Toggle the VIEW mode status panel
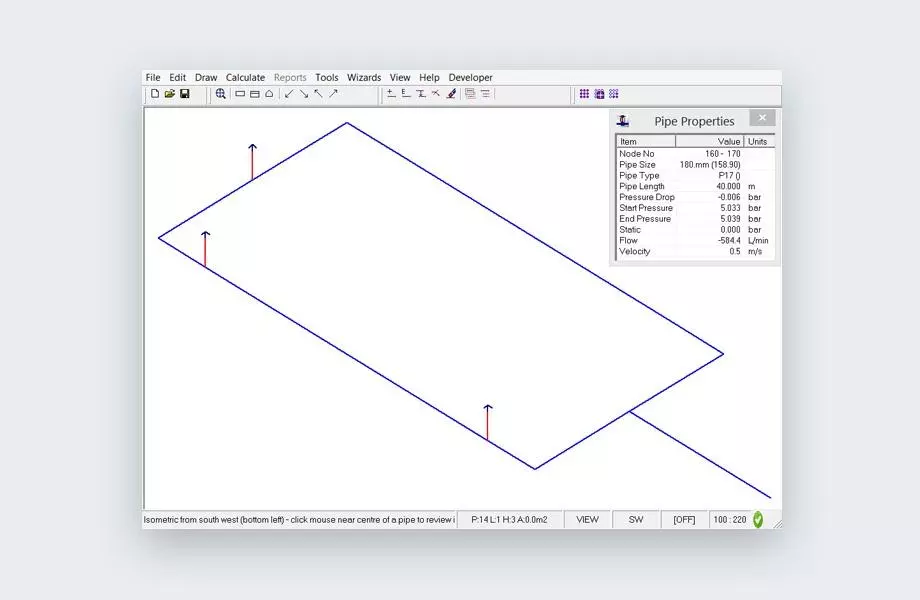The width and height of the screenshot is (920, 600). point(588,520)
